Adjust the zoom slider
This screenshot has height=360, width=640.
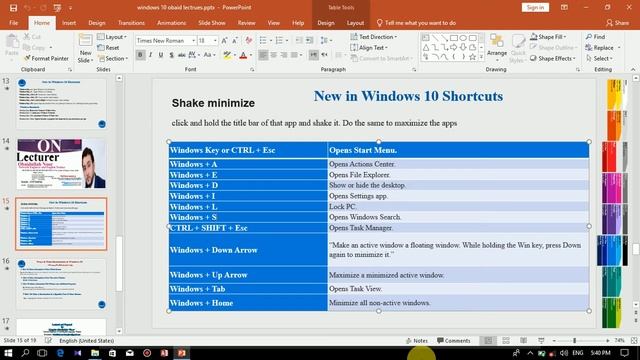tap(574, 340)
